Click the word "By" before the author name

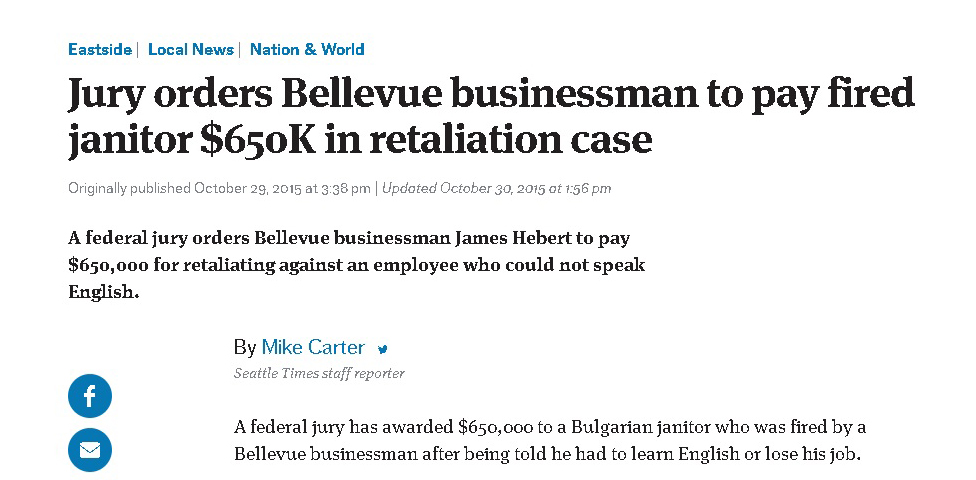[x=245, y=348]
